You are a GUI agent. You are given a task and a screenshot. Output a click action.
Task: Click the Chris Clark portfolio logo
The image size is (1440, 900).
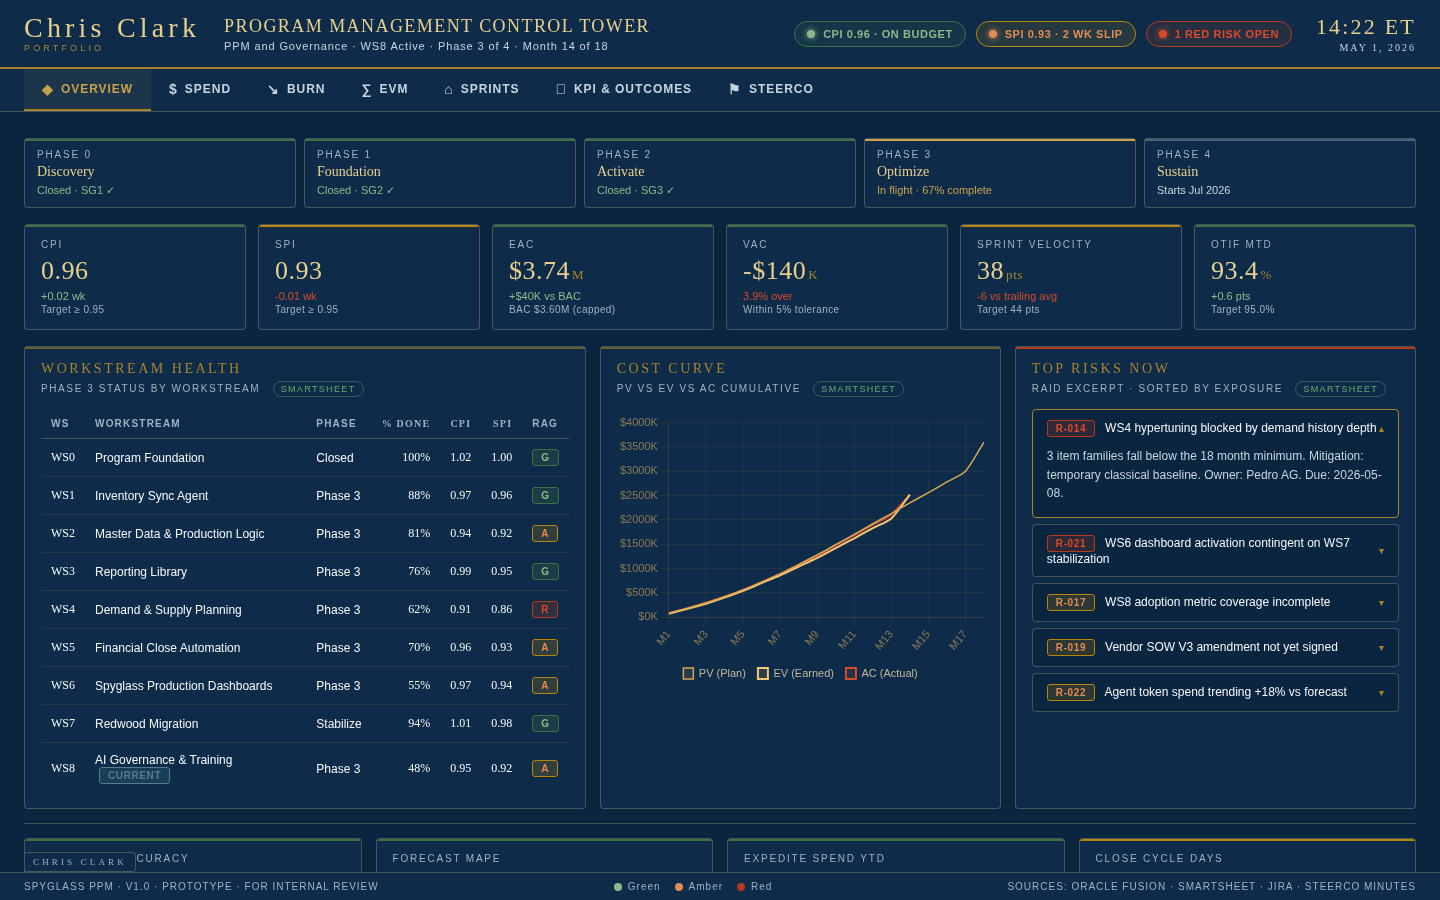coord(111,33)
